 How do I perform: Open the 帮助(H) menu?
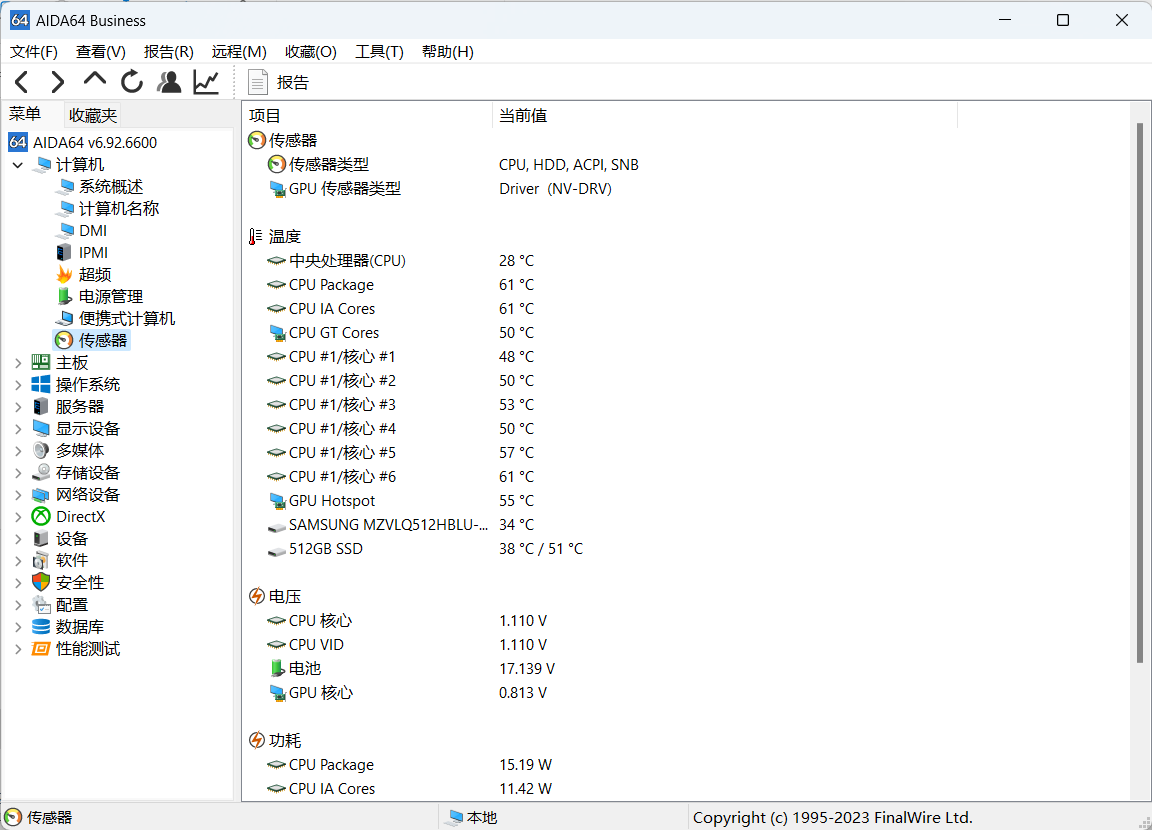tap(447, 52)
